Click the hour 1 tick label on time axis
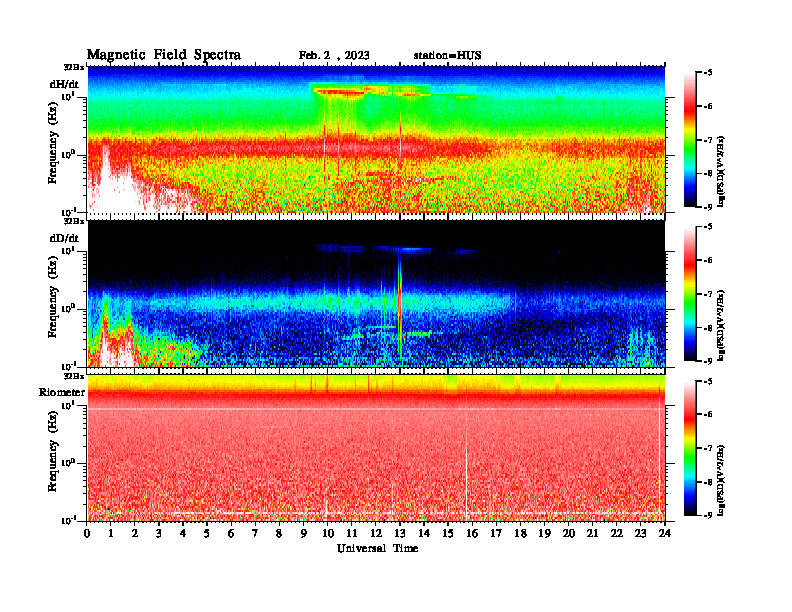This screenshot has width=792, height=612. [111, 534]
